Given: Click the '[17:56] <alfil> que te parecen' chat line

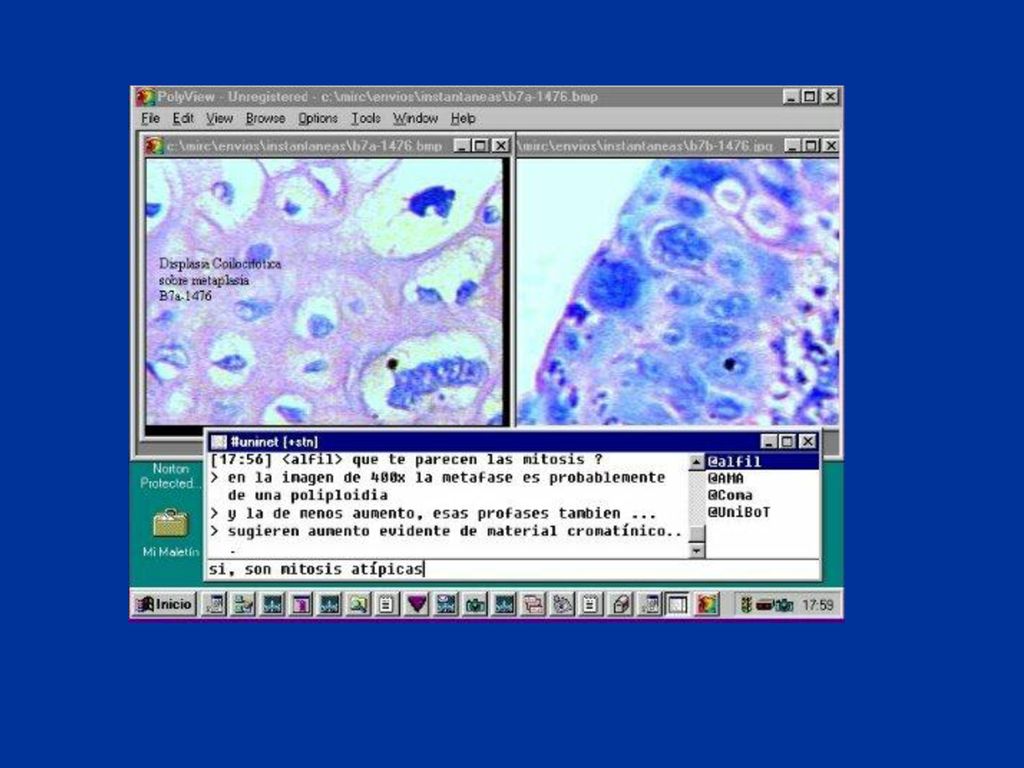Looking at the screenshot, I should tap(406, 460).
